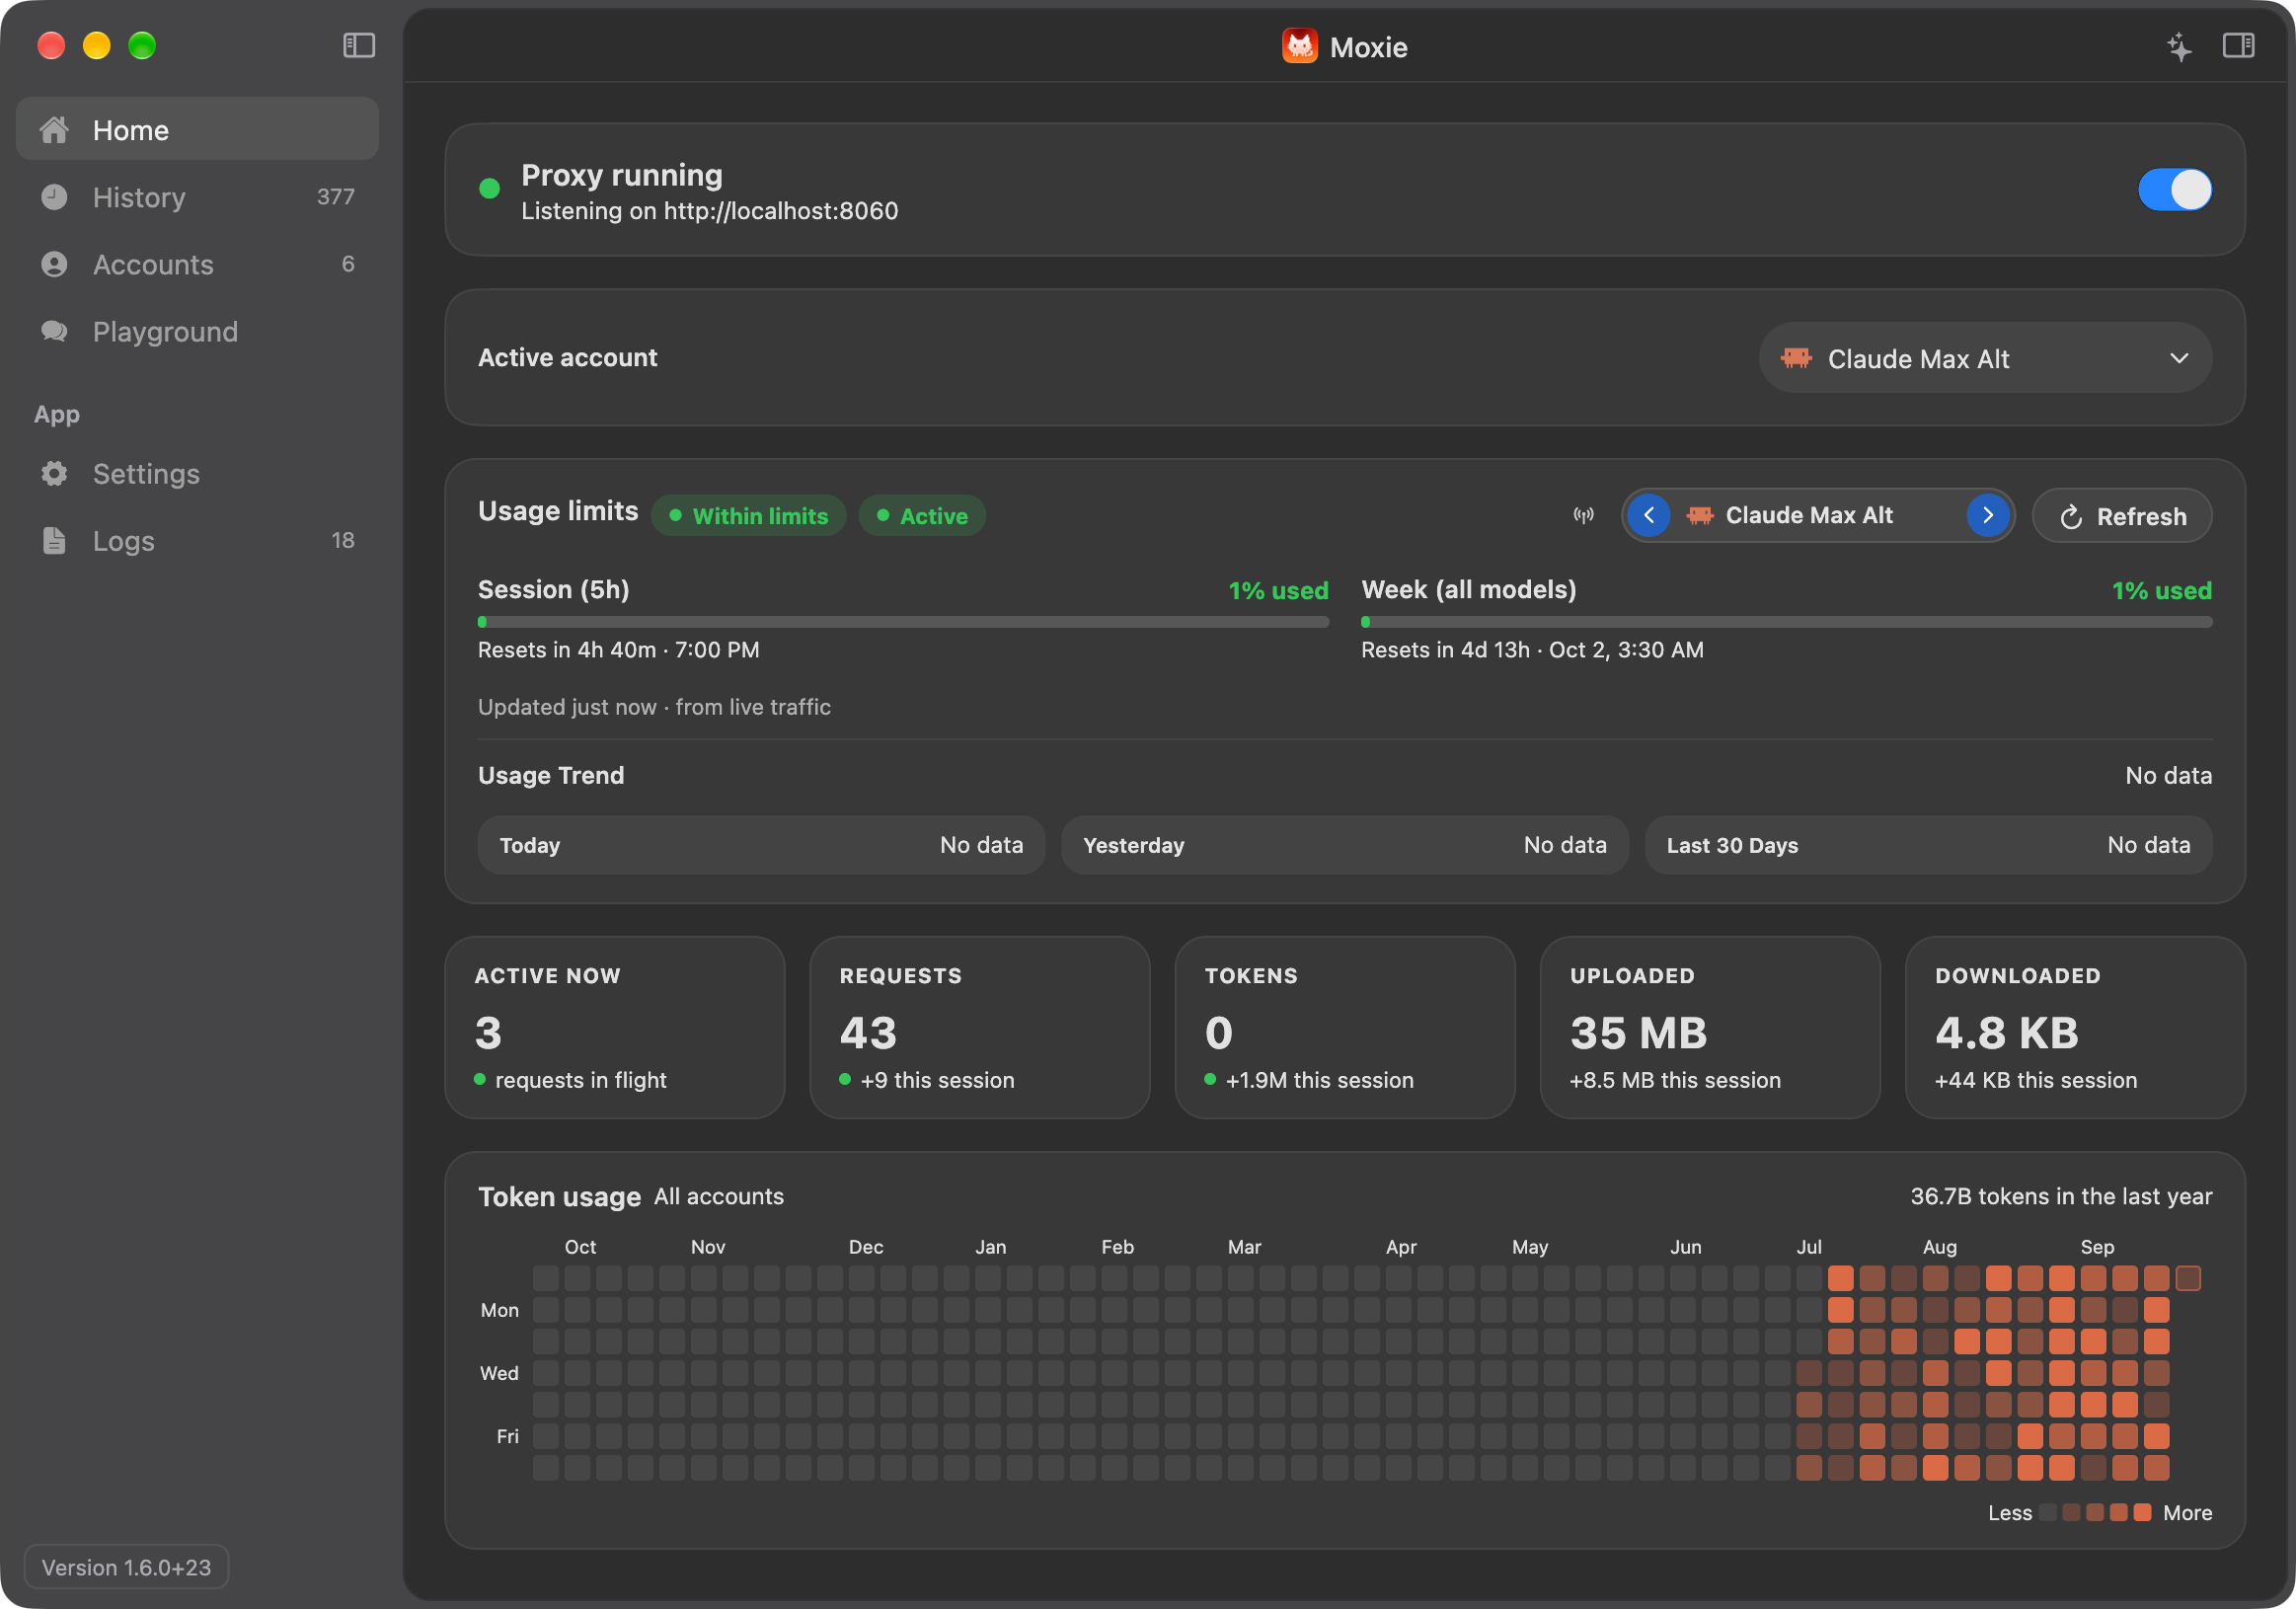Expand the Claude Max Alt chevron
Viewport: 2296px width, 1609px height.
[2179, 358]
